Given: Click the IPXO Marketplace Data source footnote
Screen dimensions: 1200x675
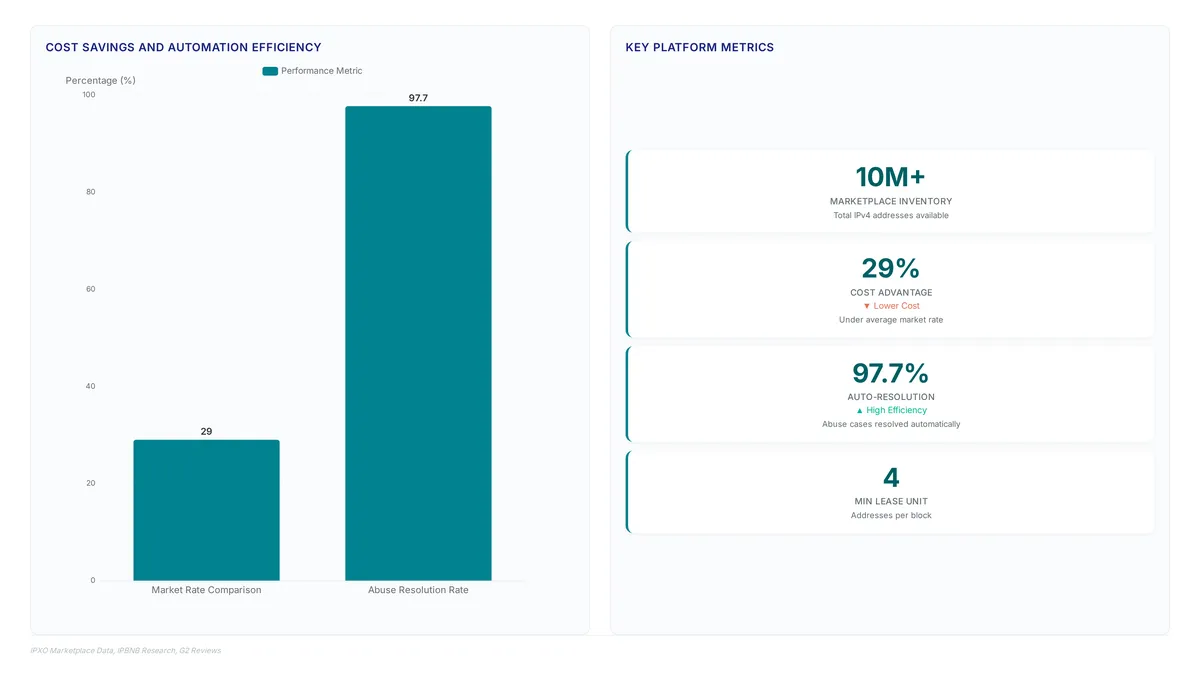Looking at the screenshot, I should point(126,650).
